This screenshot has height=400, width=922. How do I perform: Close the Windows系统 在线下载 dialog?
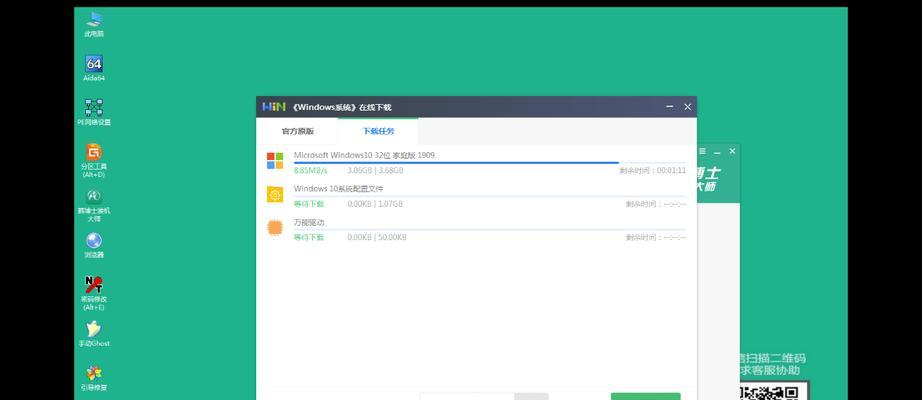[x=687, y=106]
